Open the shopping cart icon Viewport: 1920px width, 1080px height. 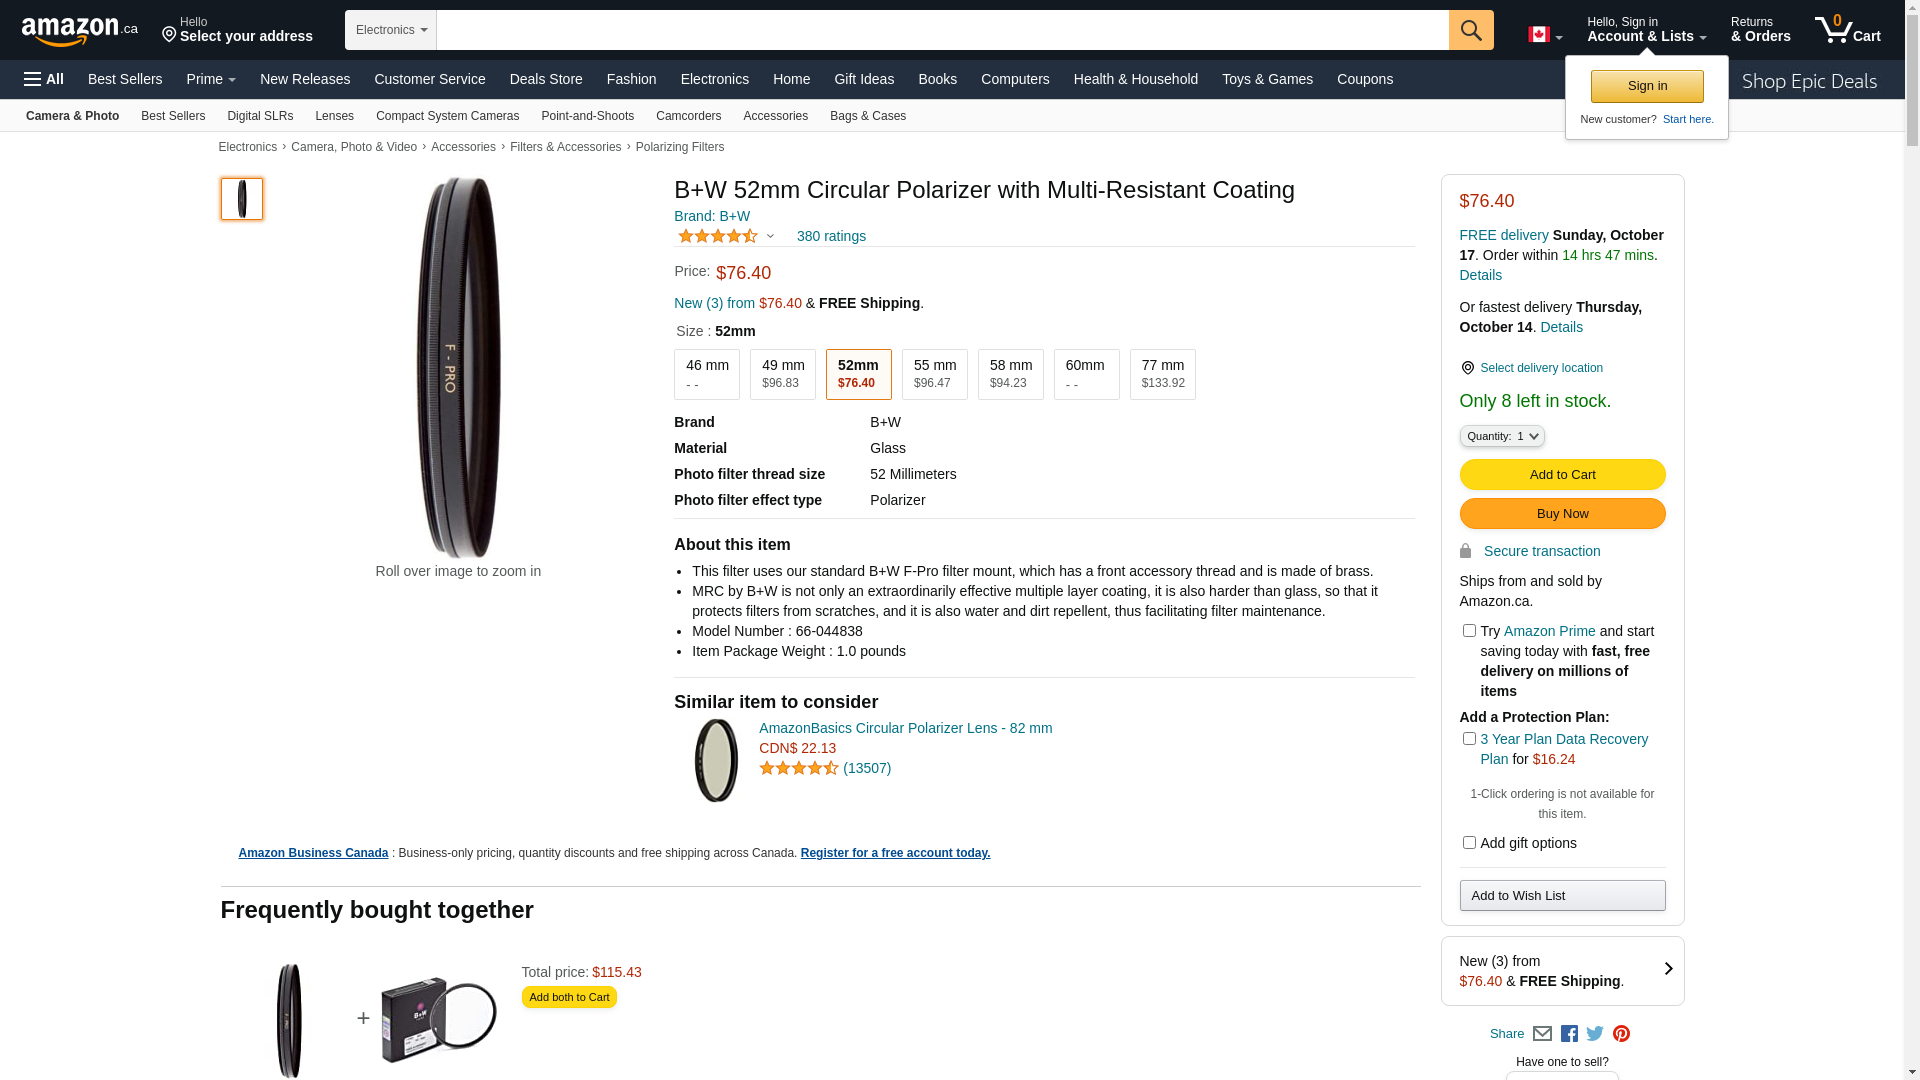pyautogui.click(x=1847, y=30)
